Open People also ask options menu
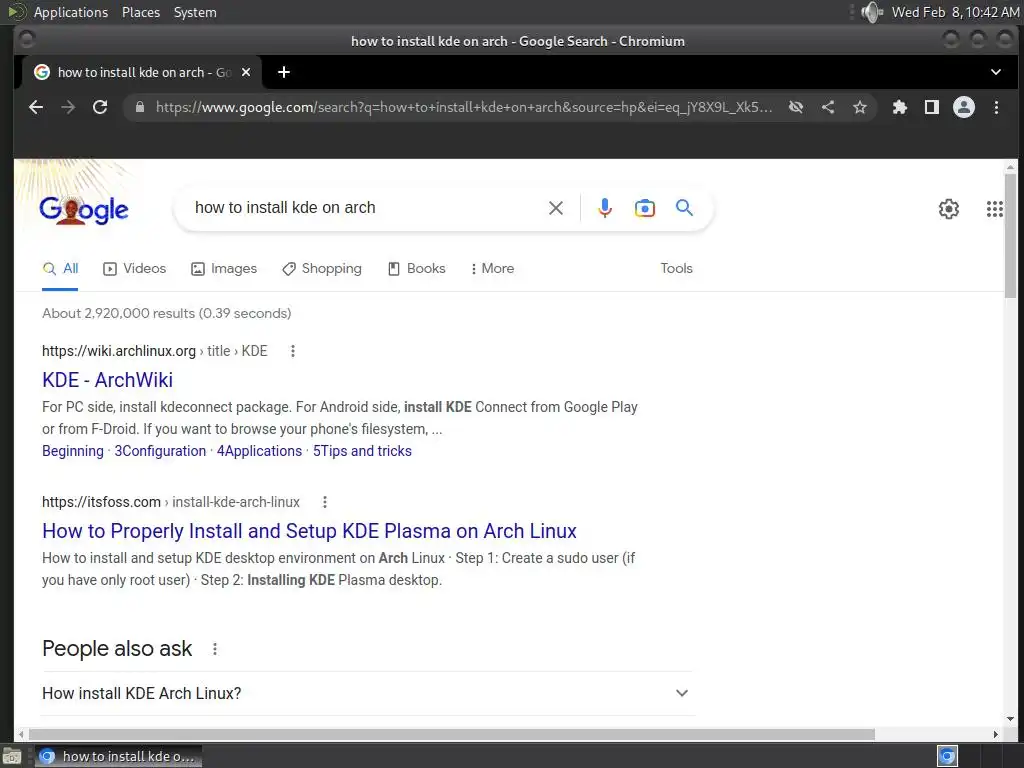The height and width of the screenshot is (768, 1024). click(x=215, y=649)
